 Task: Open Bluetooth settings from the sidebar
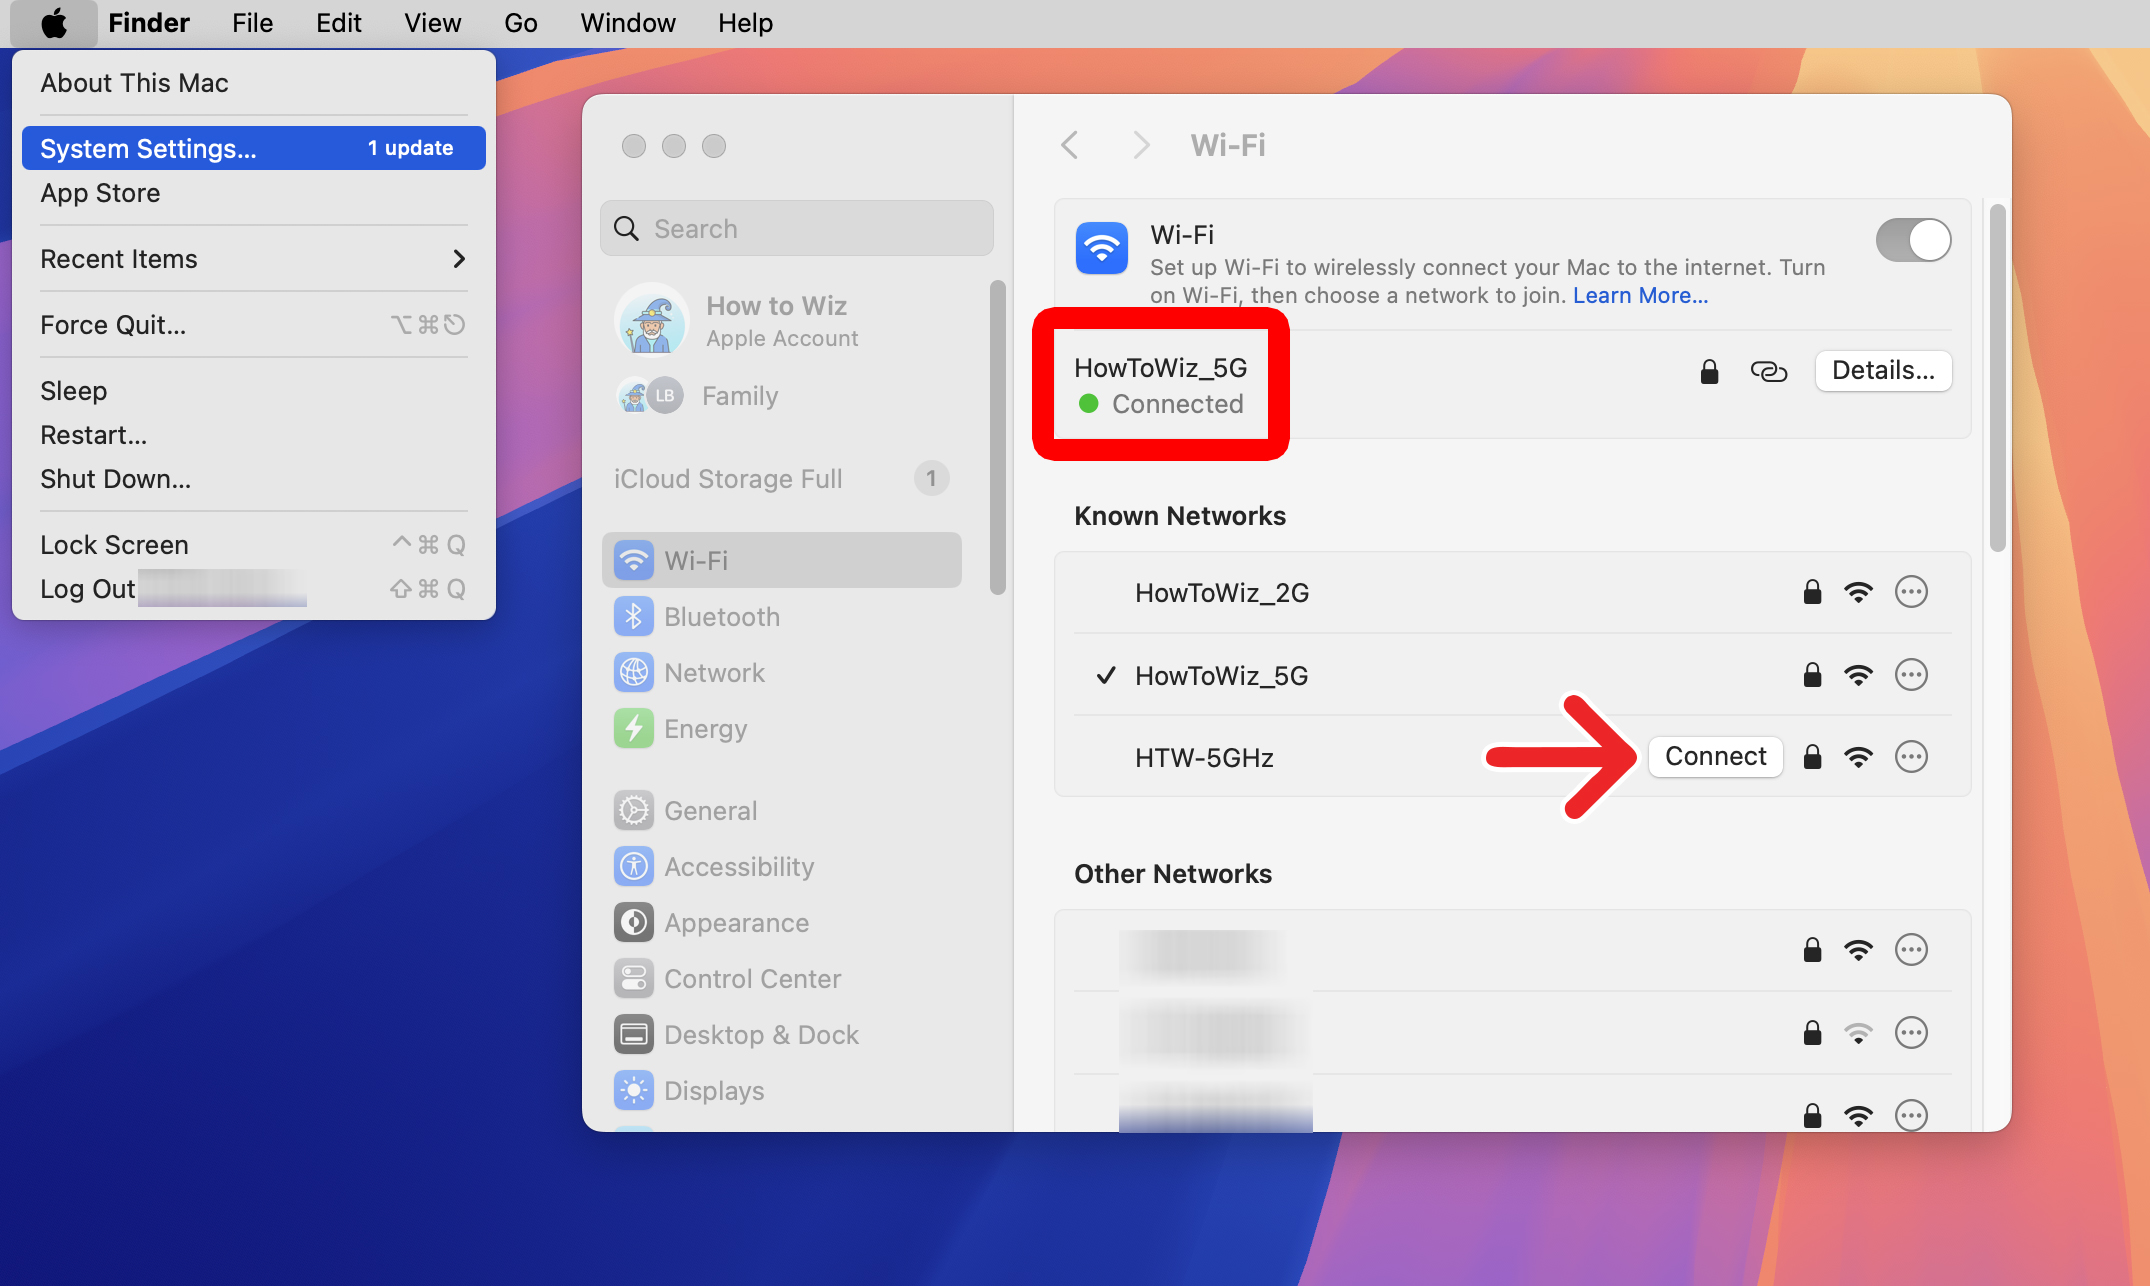721,616
